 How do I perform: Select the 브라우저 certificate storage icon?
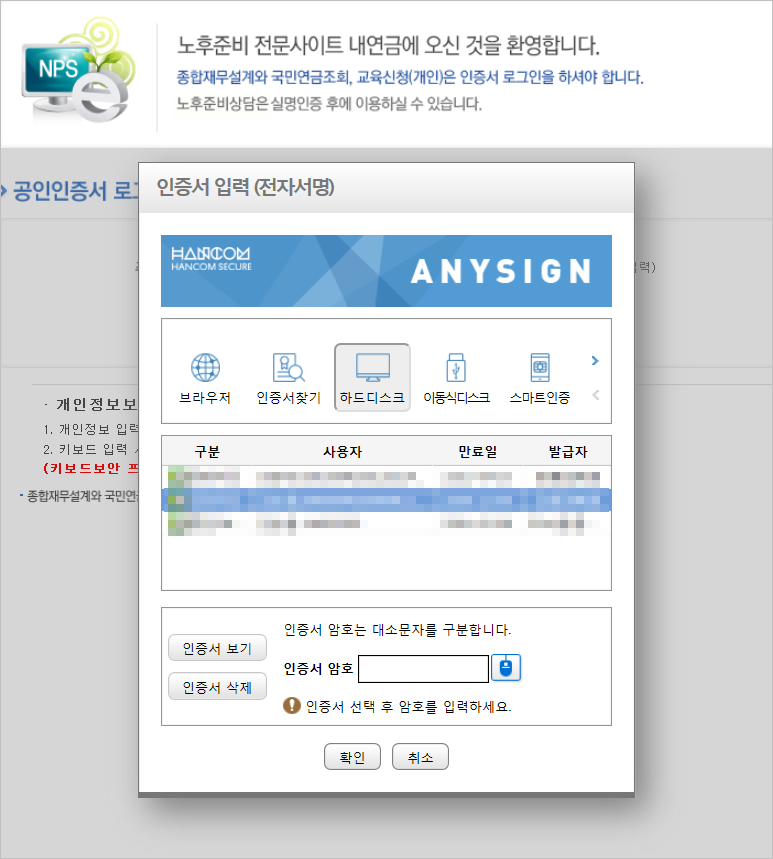[205, 378]
